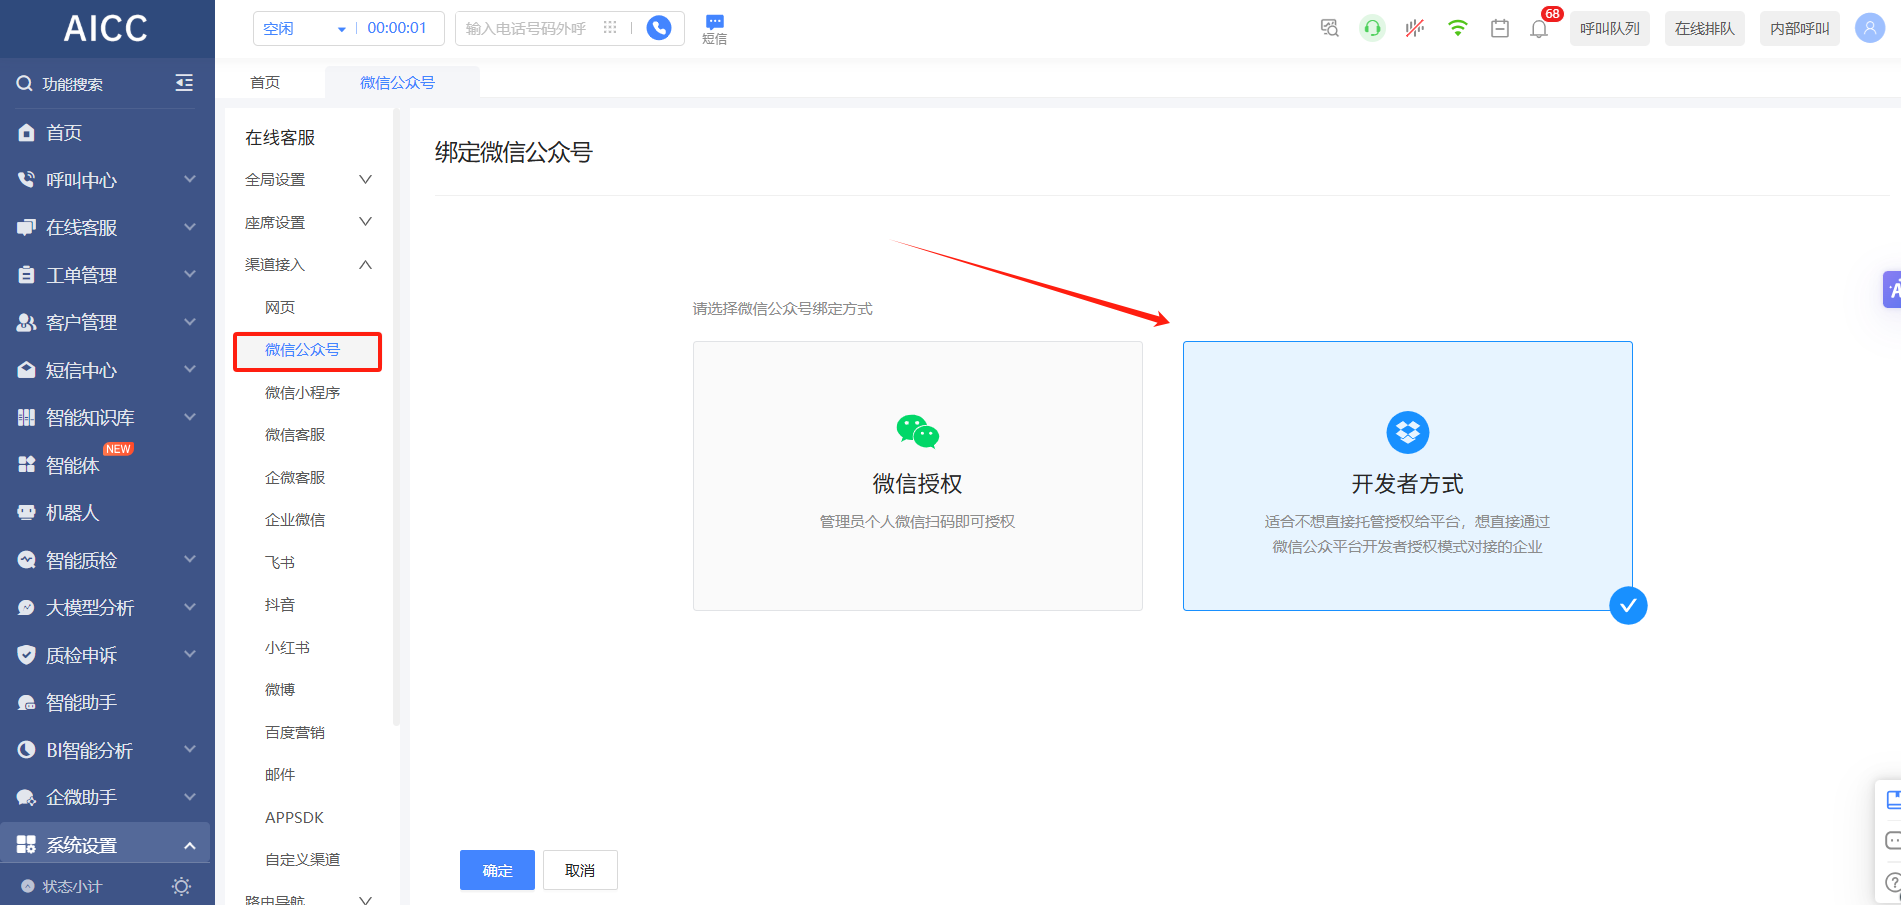
Task: Open notifications bell with 68 badge
Action: tap(1540, 27)
